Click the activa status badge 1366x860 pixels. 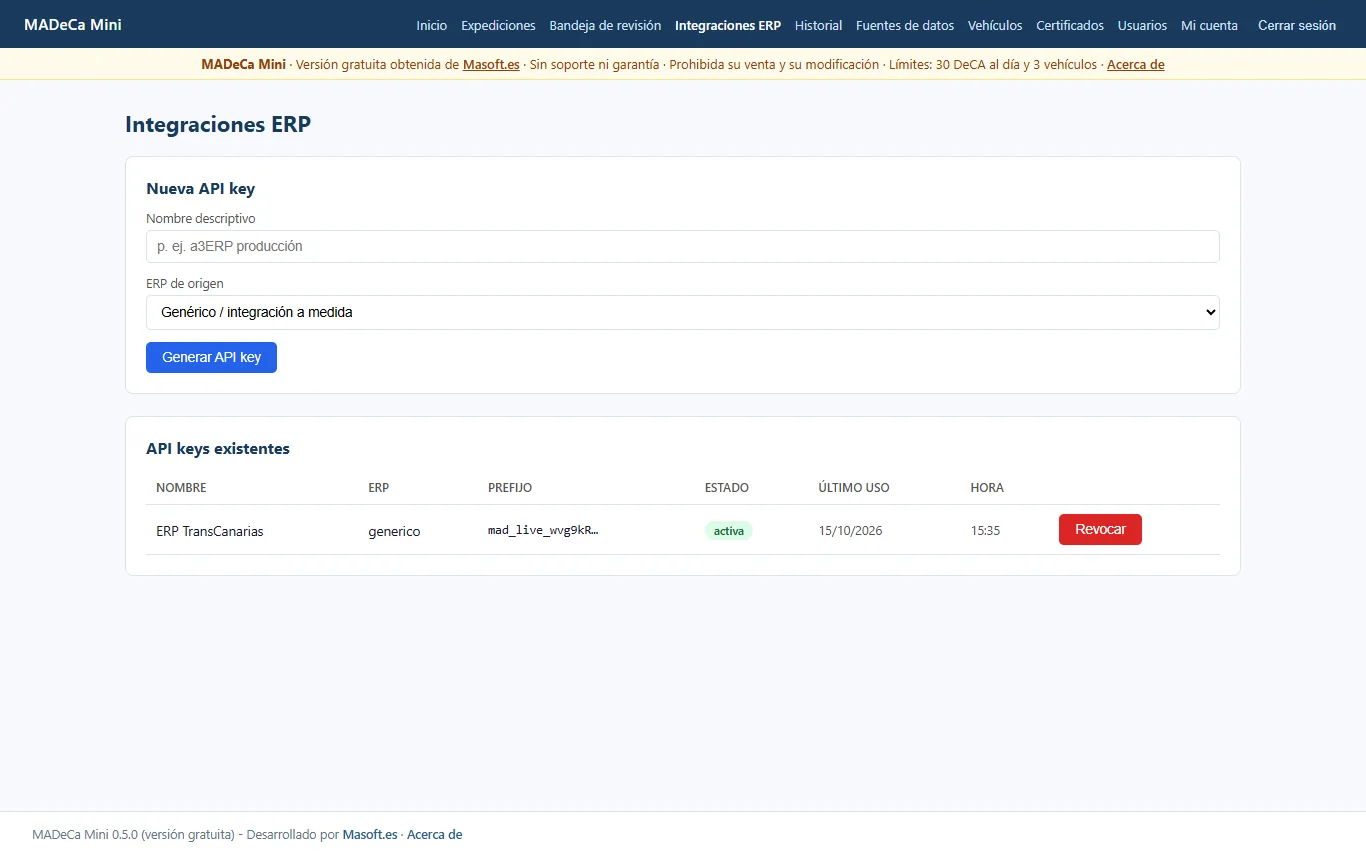tap(729, 531)
